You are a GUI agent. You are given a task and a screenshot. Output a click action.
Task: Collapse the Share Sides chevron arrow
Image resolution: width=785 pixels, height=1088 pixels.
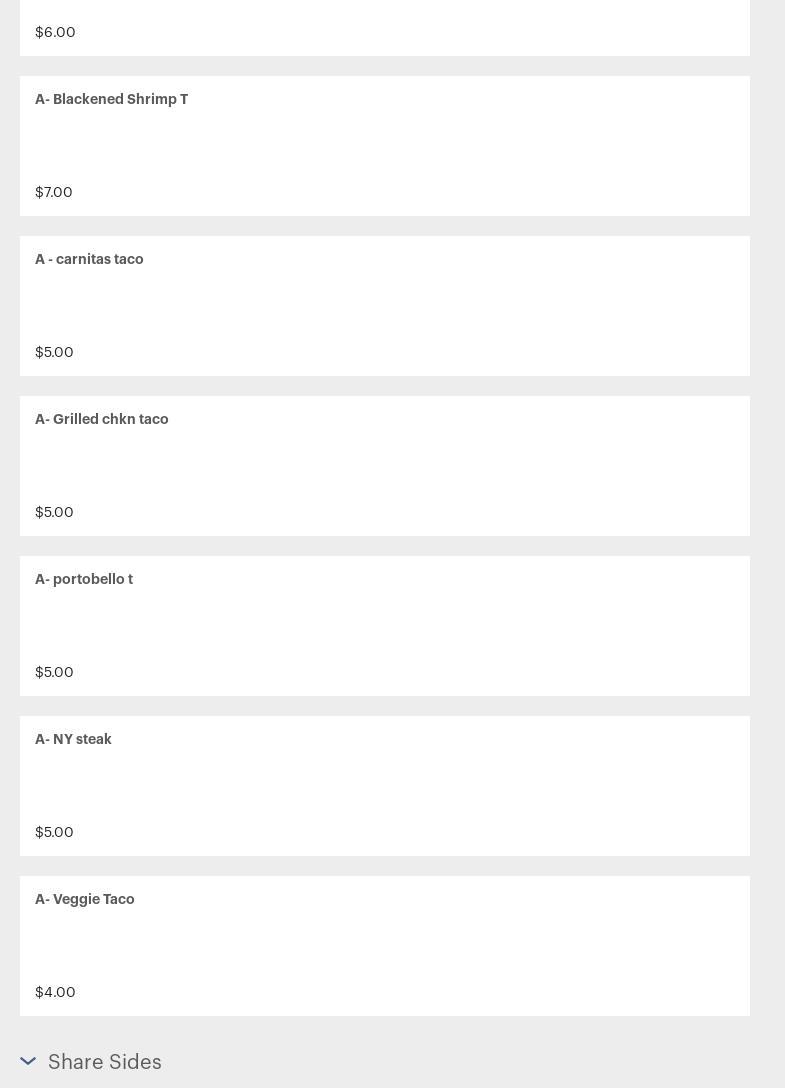tap(28, 1061)
